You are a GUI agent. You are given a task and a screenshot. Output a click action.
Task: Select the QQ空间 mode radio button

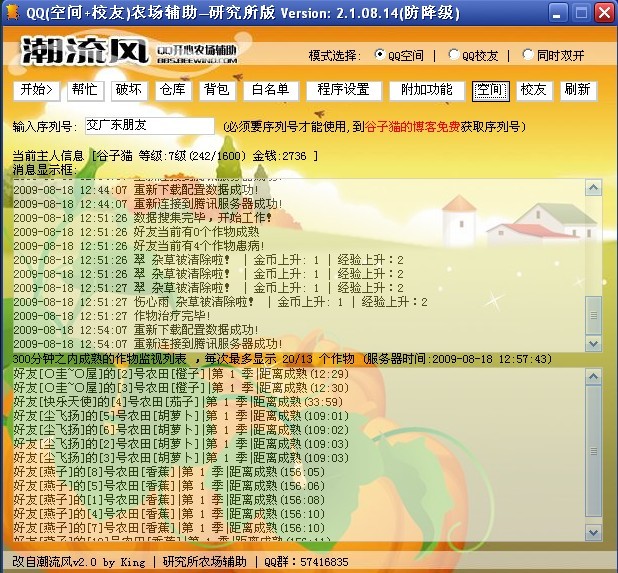380,54
